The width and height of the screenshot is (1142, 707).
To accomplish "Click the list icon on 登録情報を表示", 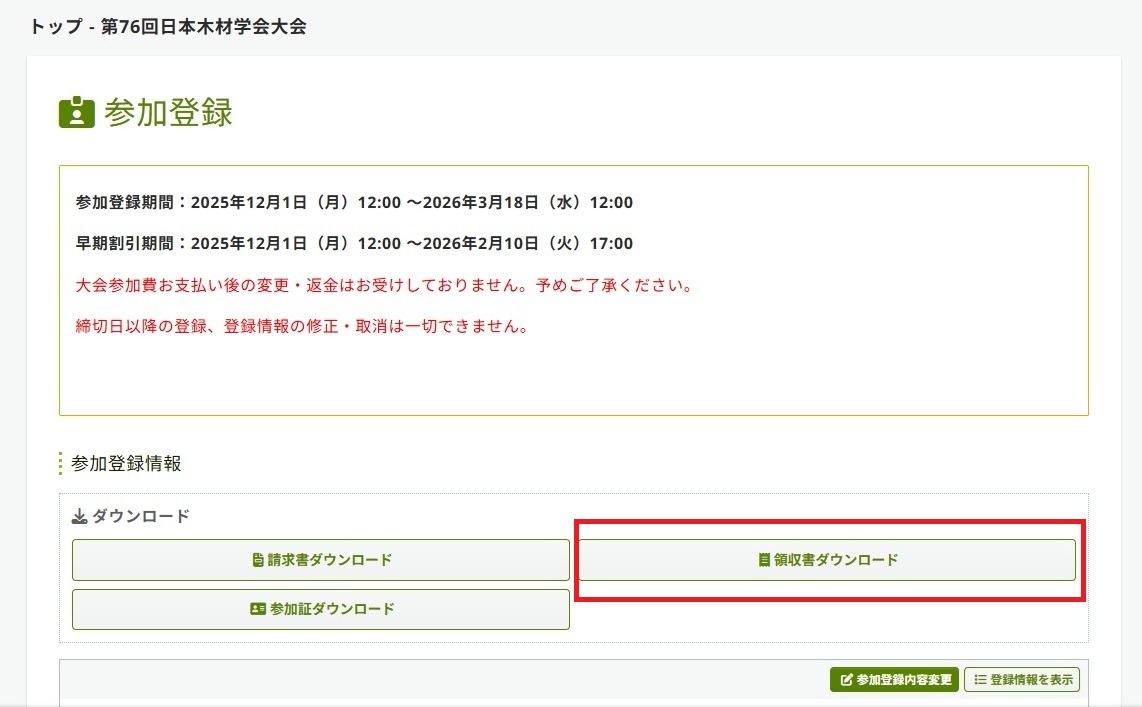I will click(x=980, y=680).
